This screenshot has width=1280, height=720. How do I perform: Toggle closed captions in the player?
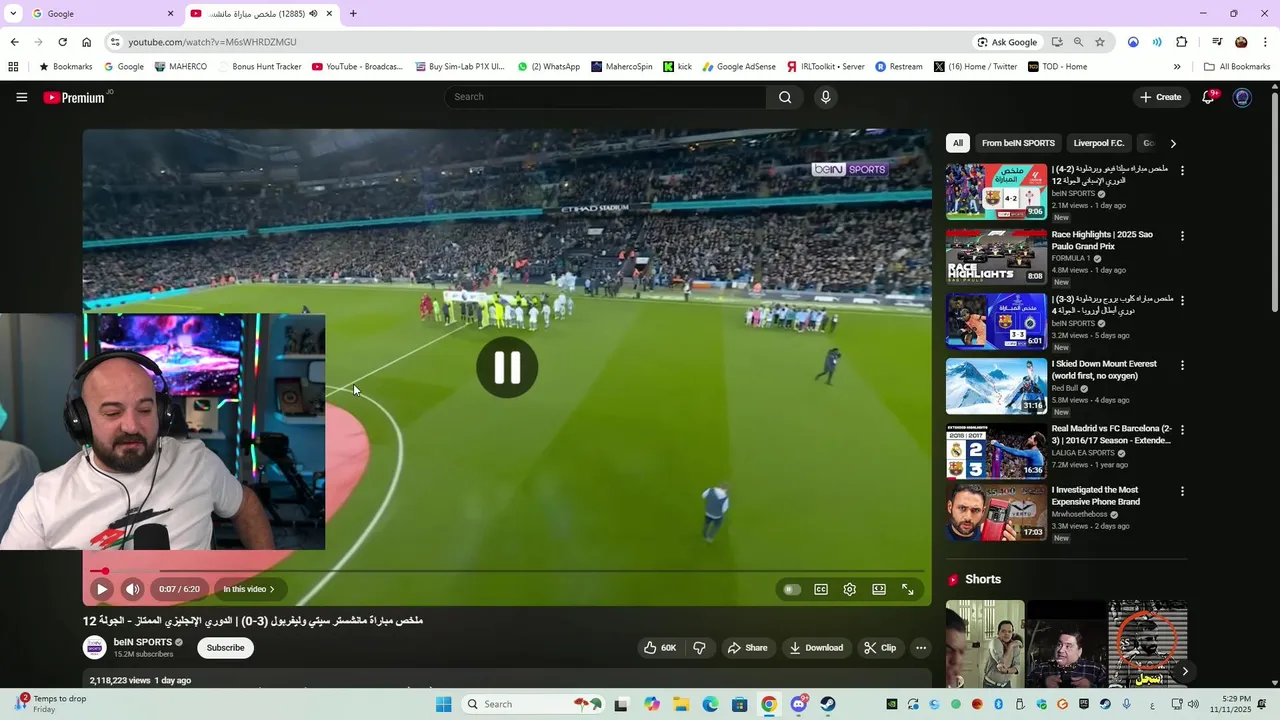pos(821,589)
